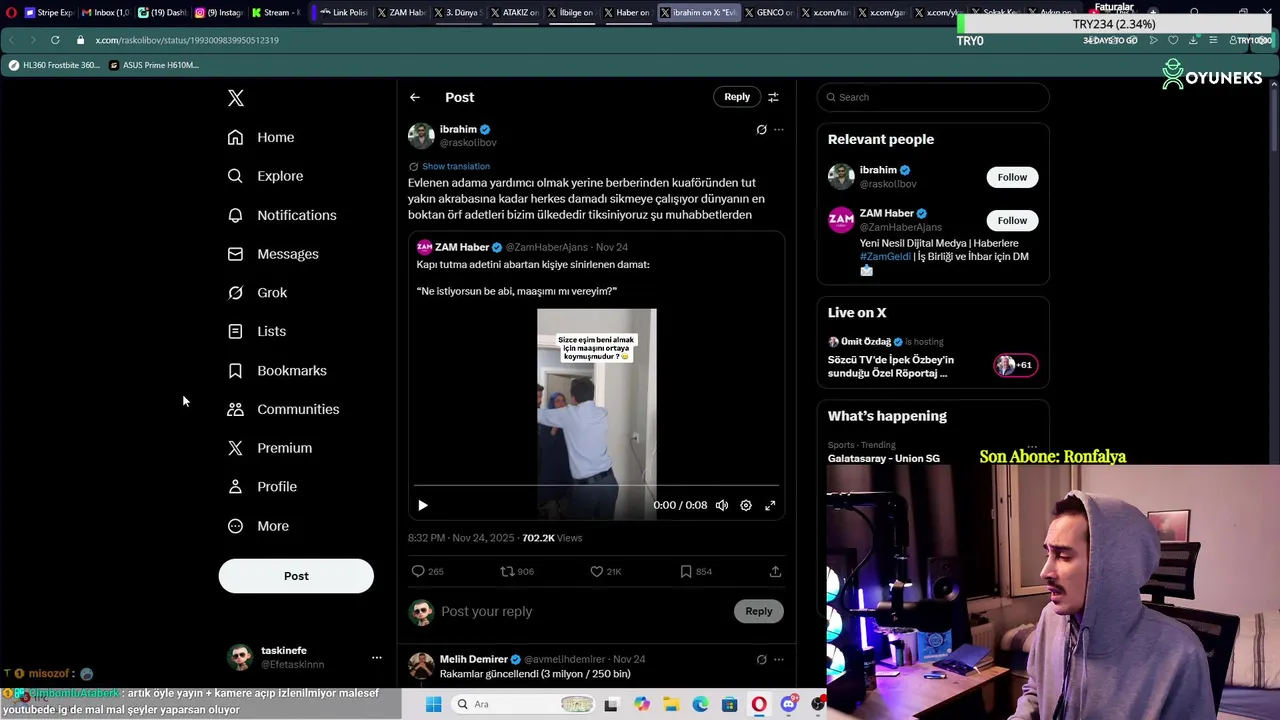Open Messages in the sidebar
The width and height of the screenshot is (1280, 720).
(x=273, y=254)
